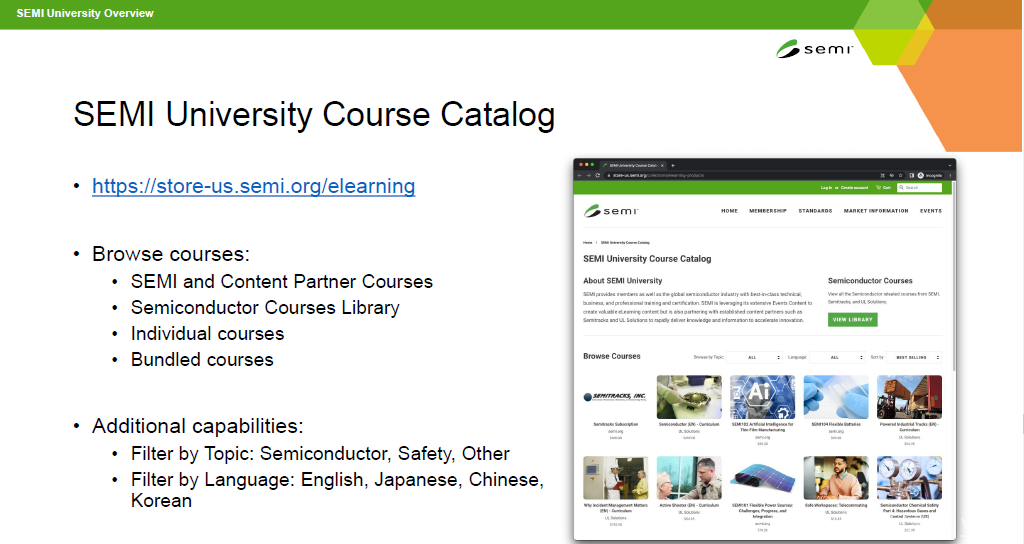Open the Why Incident Management Matters course image

pyautogui.click(x=615, y=477)
